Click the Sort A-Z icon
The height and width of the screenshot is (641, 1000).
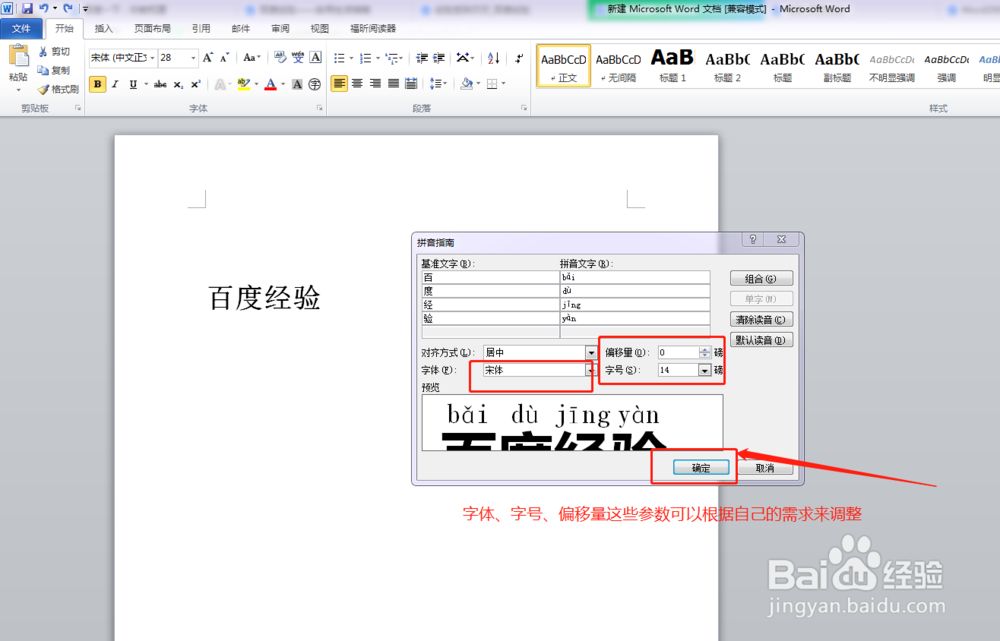point(494,58)
